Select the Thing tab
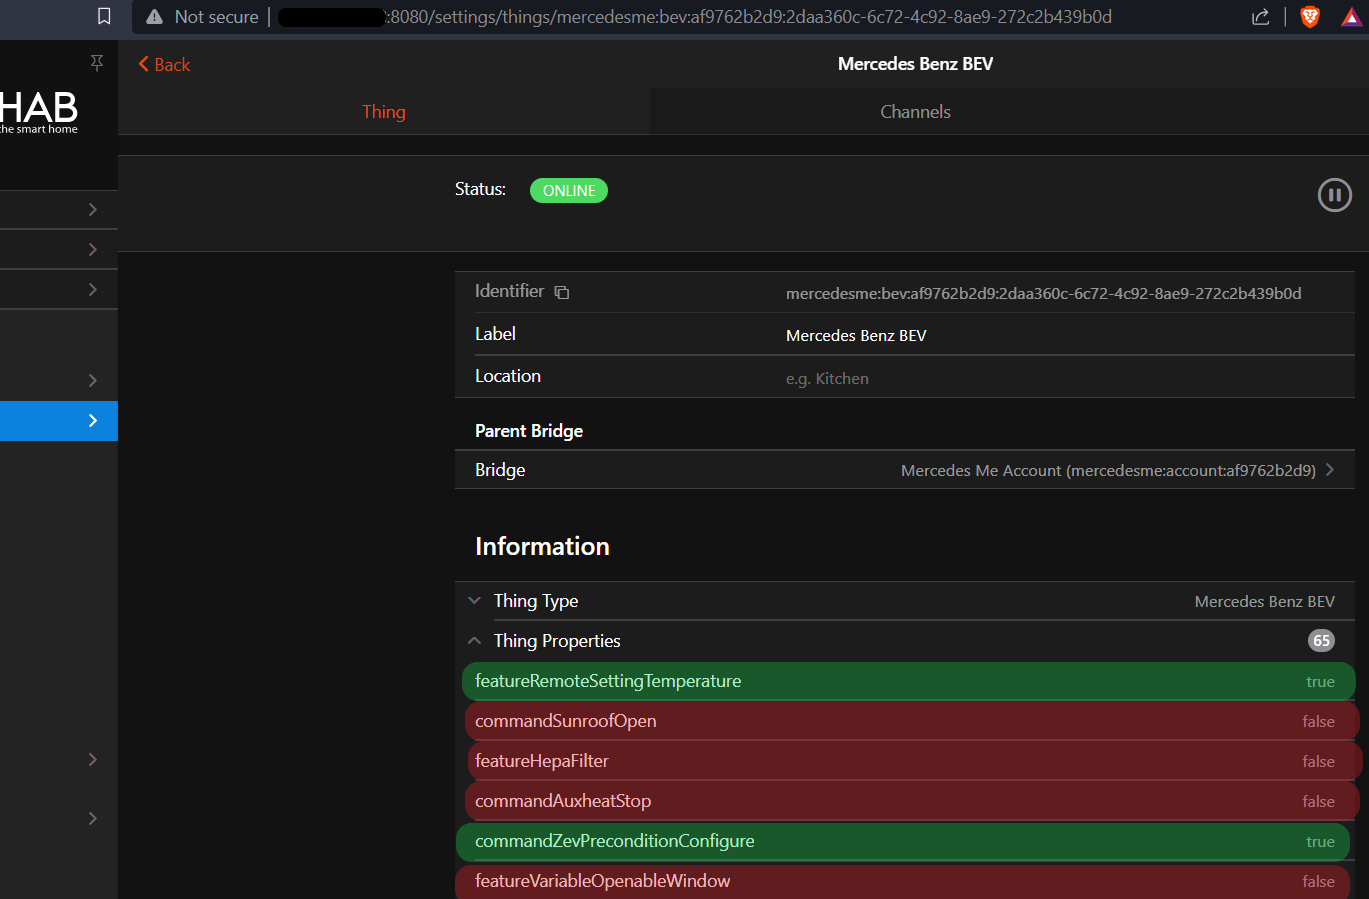 pyautogui.click(x=384, y=112)
